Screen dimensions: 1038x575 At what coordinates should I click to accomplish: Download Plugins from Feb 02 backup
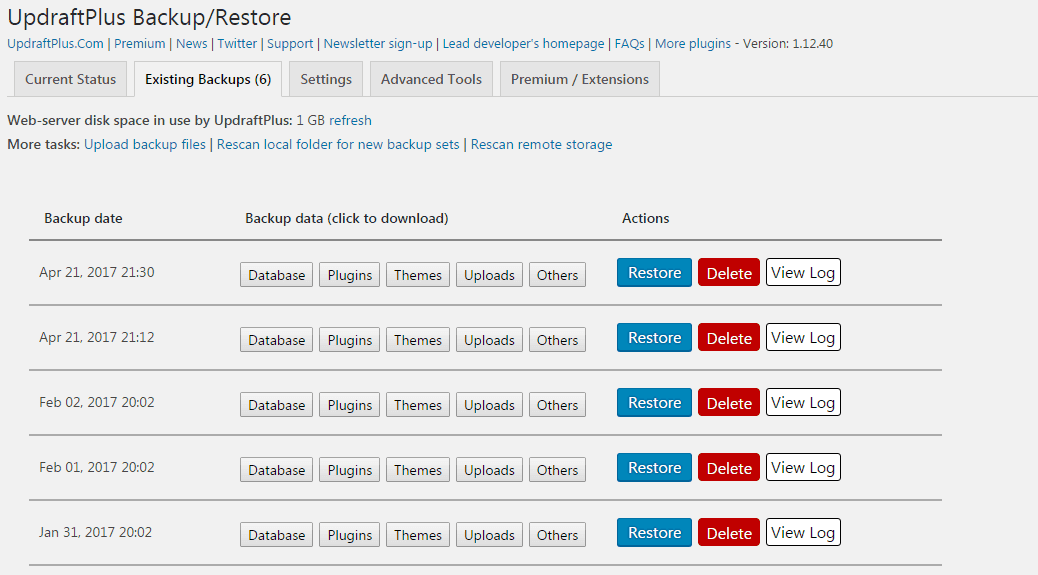[350, 405]
